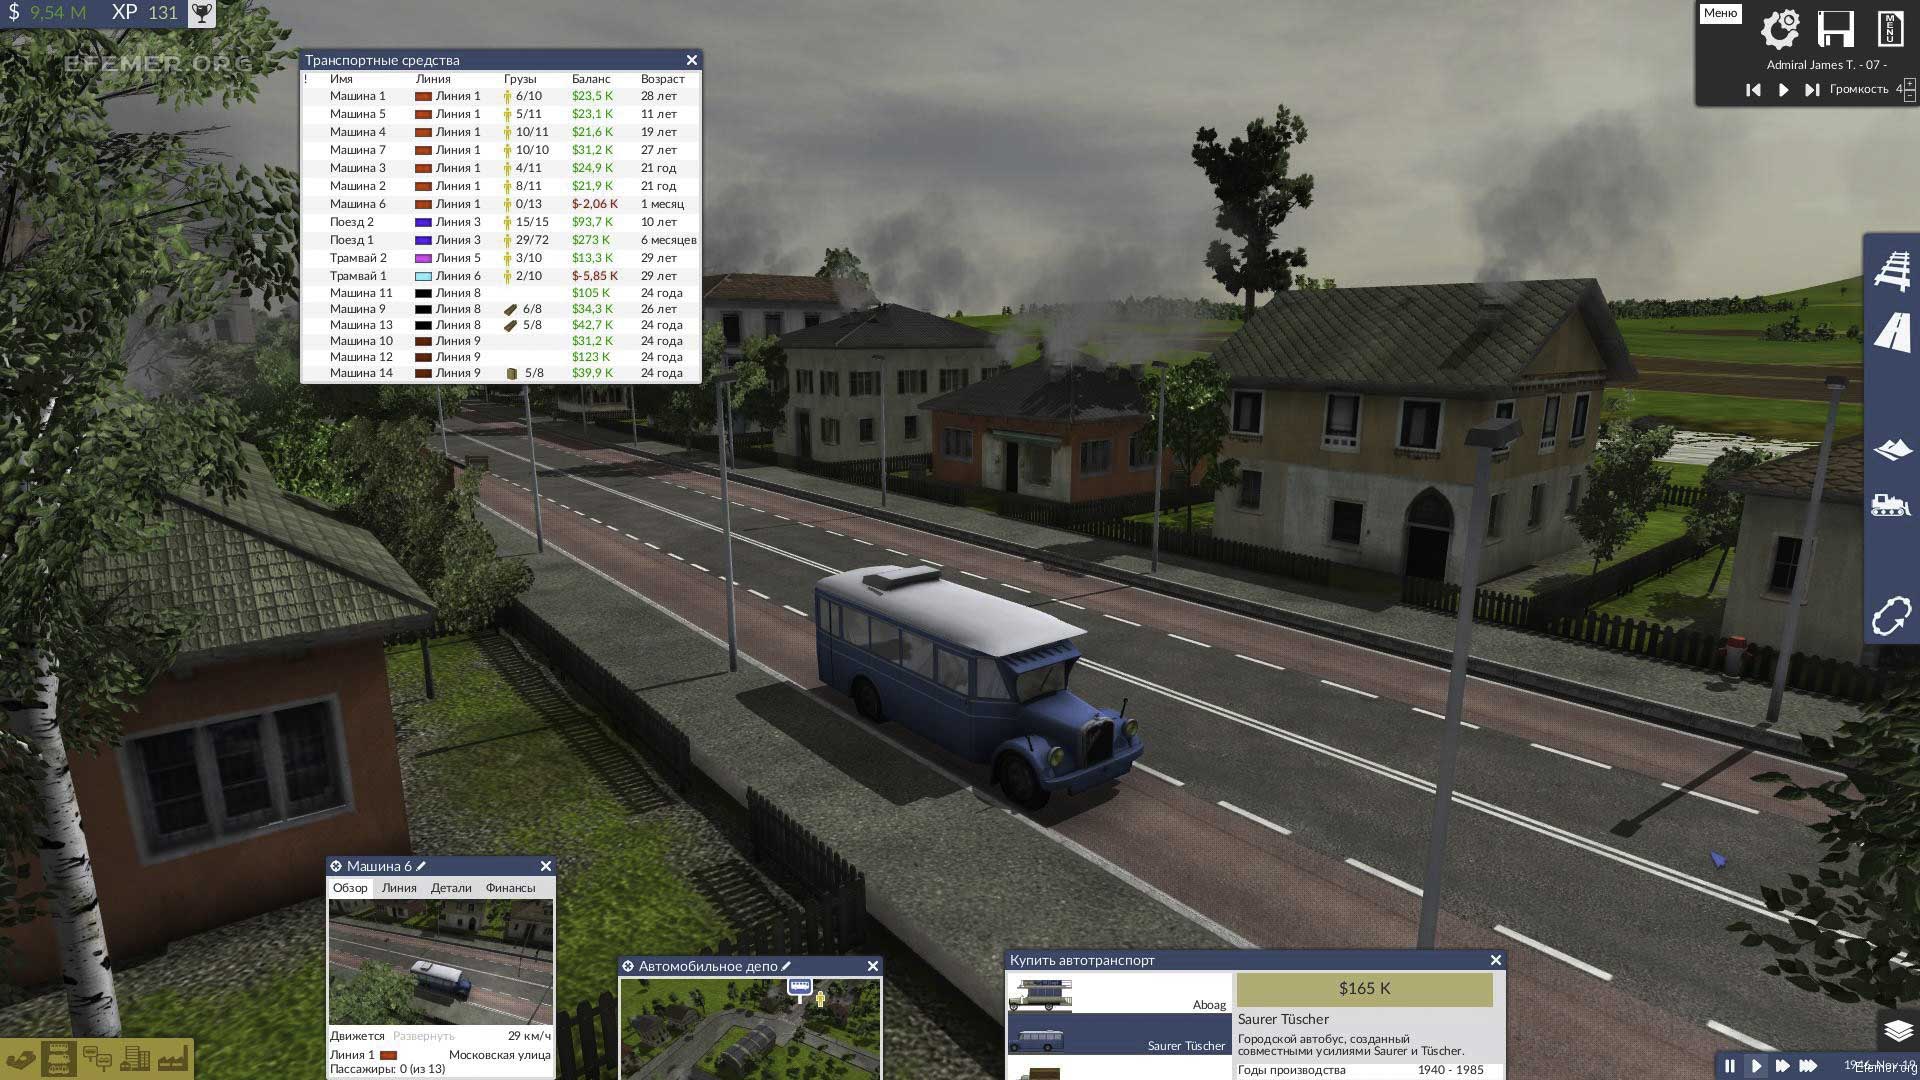Rename Машина 6 with the pencil icon

tap(421, 866)
